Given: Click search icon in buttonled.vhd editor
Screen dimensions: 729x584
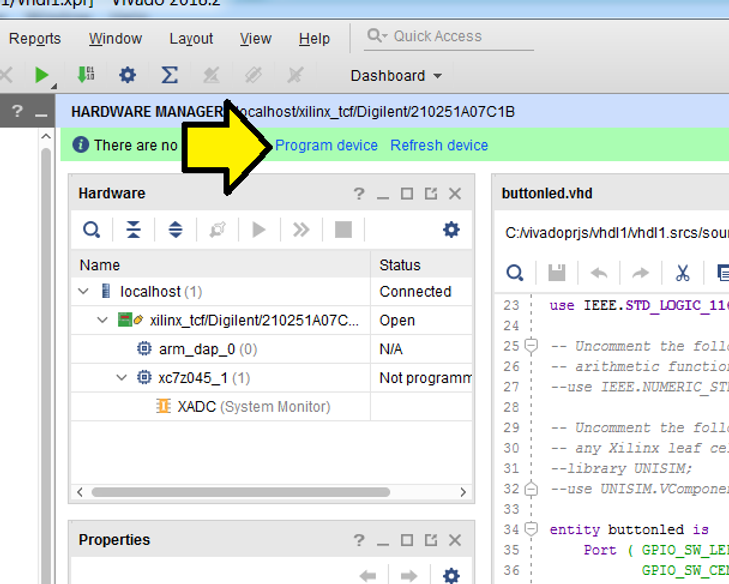Looking at the screenshot, I should pyautogui.click(x=515, y=273).
